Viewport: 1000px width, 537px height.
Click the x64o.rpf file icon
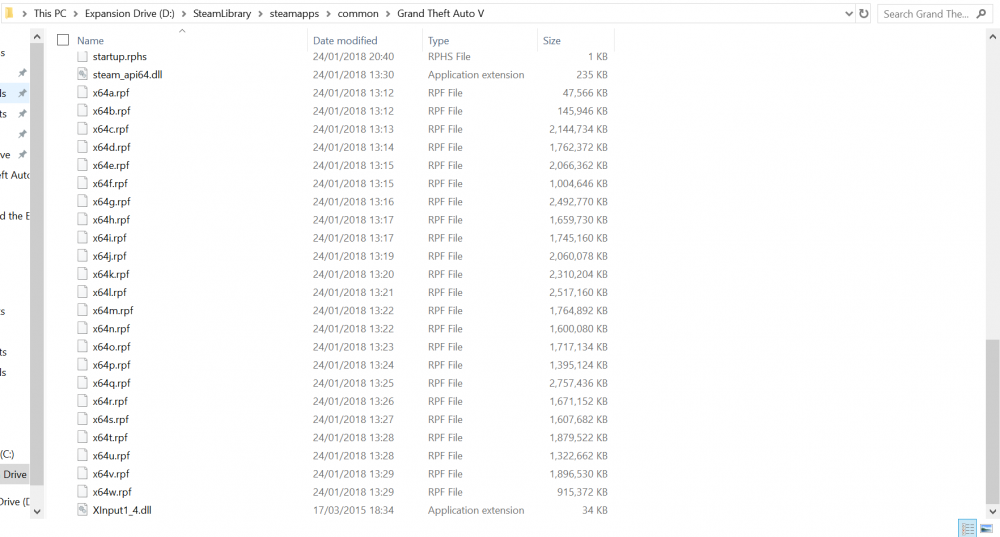[82, 347]
